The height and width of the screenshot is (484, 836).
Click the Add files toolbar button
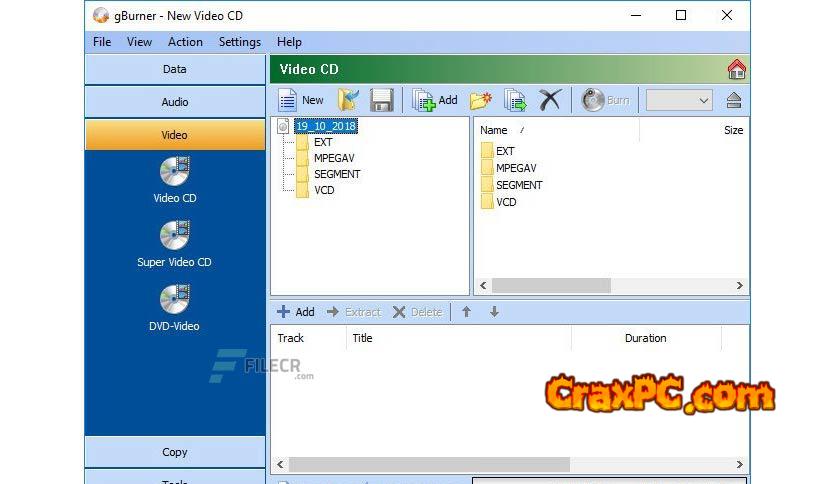pyautogui.click(x=435, y=100)
